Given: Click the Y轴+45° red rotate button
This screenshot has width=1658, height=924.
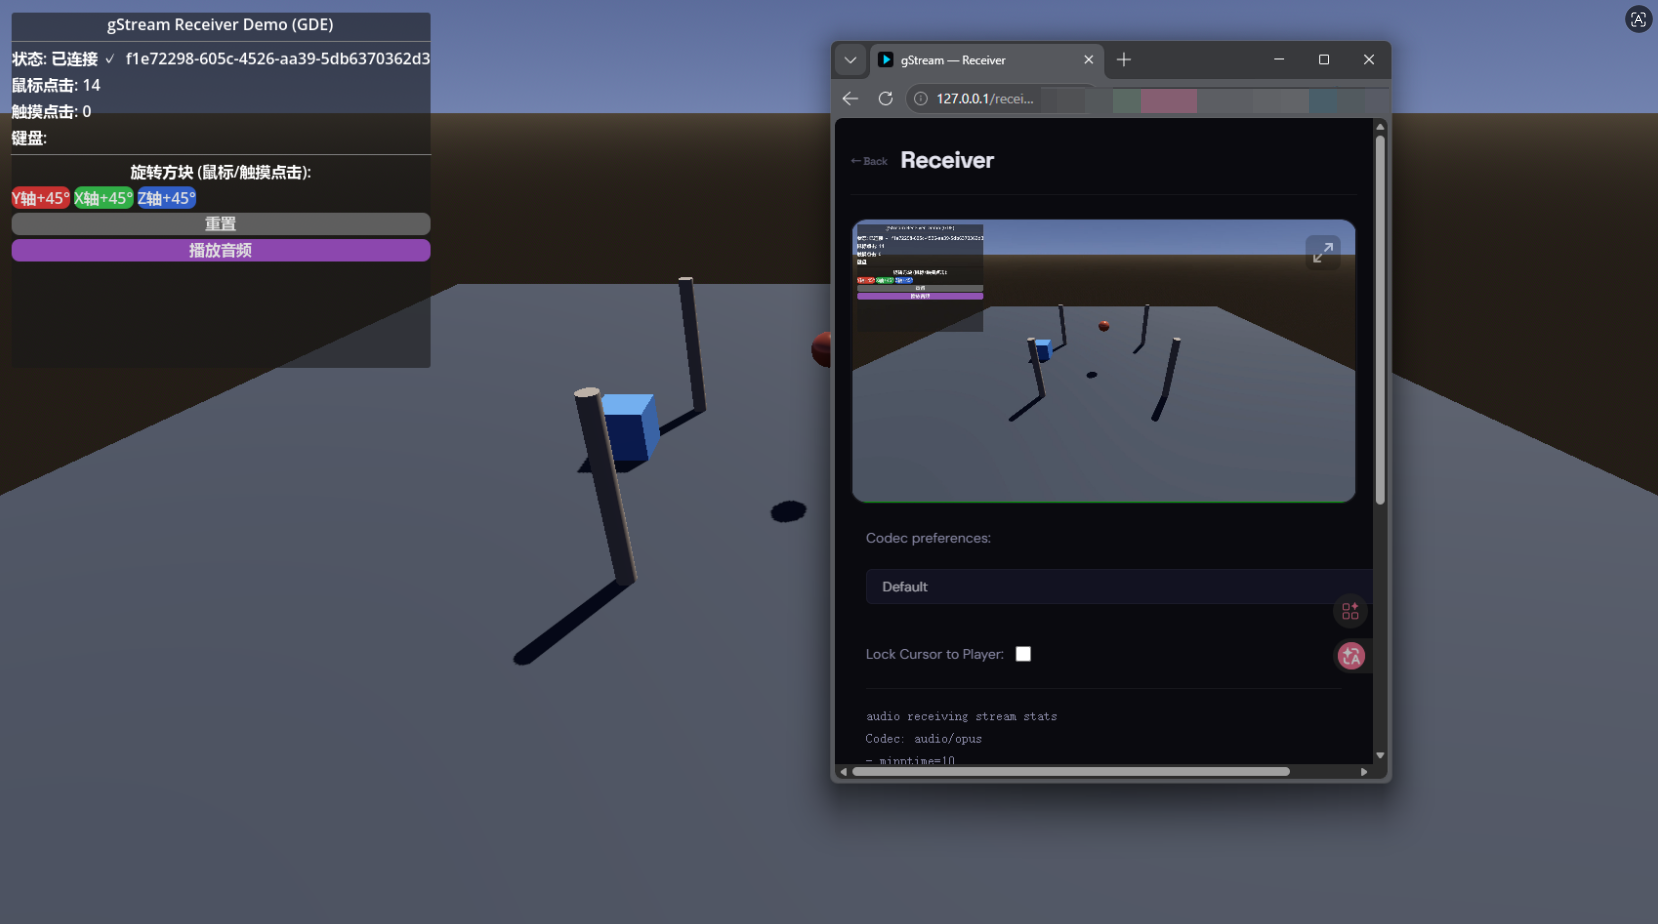Looking at the screenshot, I should click(41, 198).
